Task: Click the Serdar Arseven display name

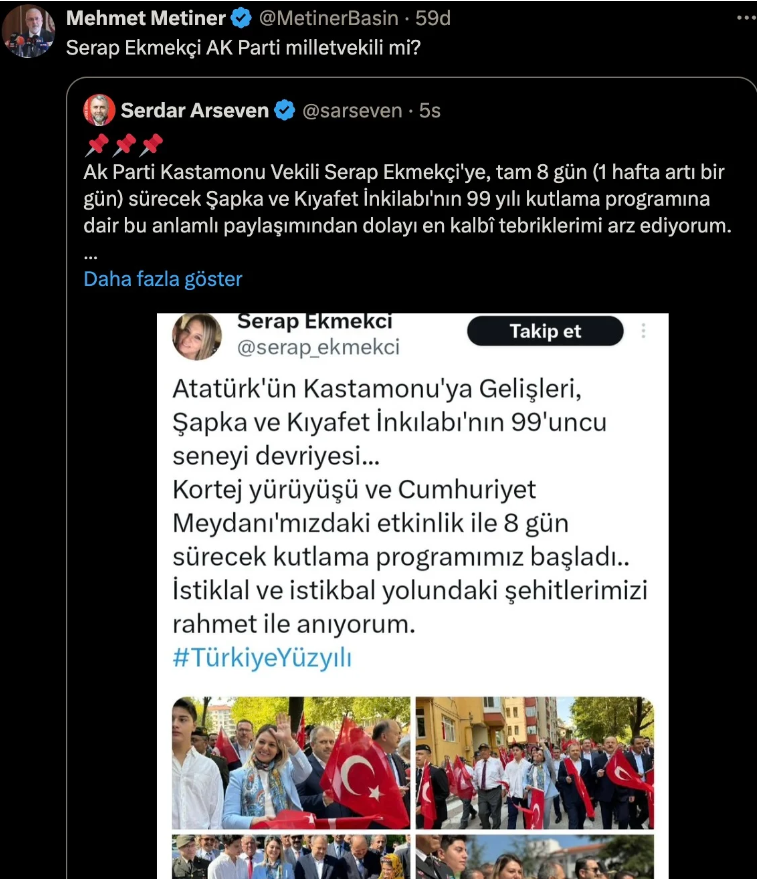Action: tap(195, 110)
